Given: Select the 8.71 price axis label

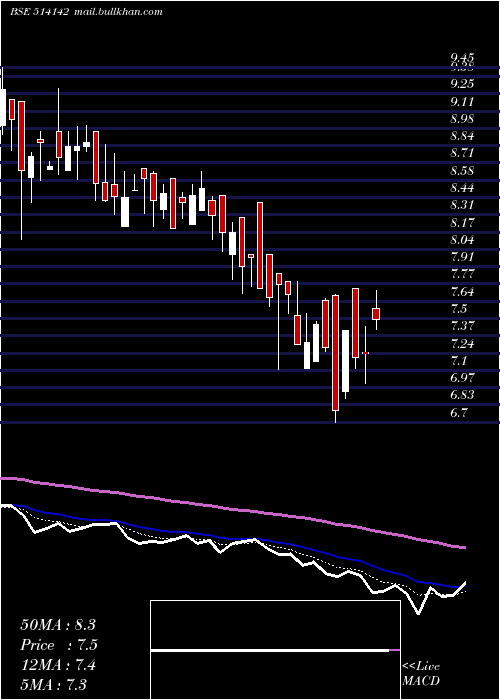Looking at the screenshot, I should pos(462,153).
